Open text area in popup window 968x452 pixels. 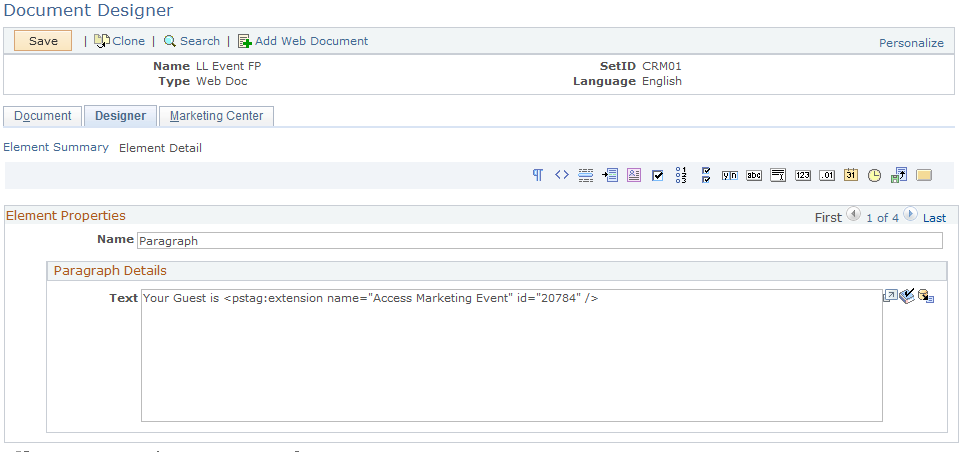(889, 296)
